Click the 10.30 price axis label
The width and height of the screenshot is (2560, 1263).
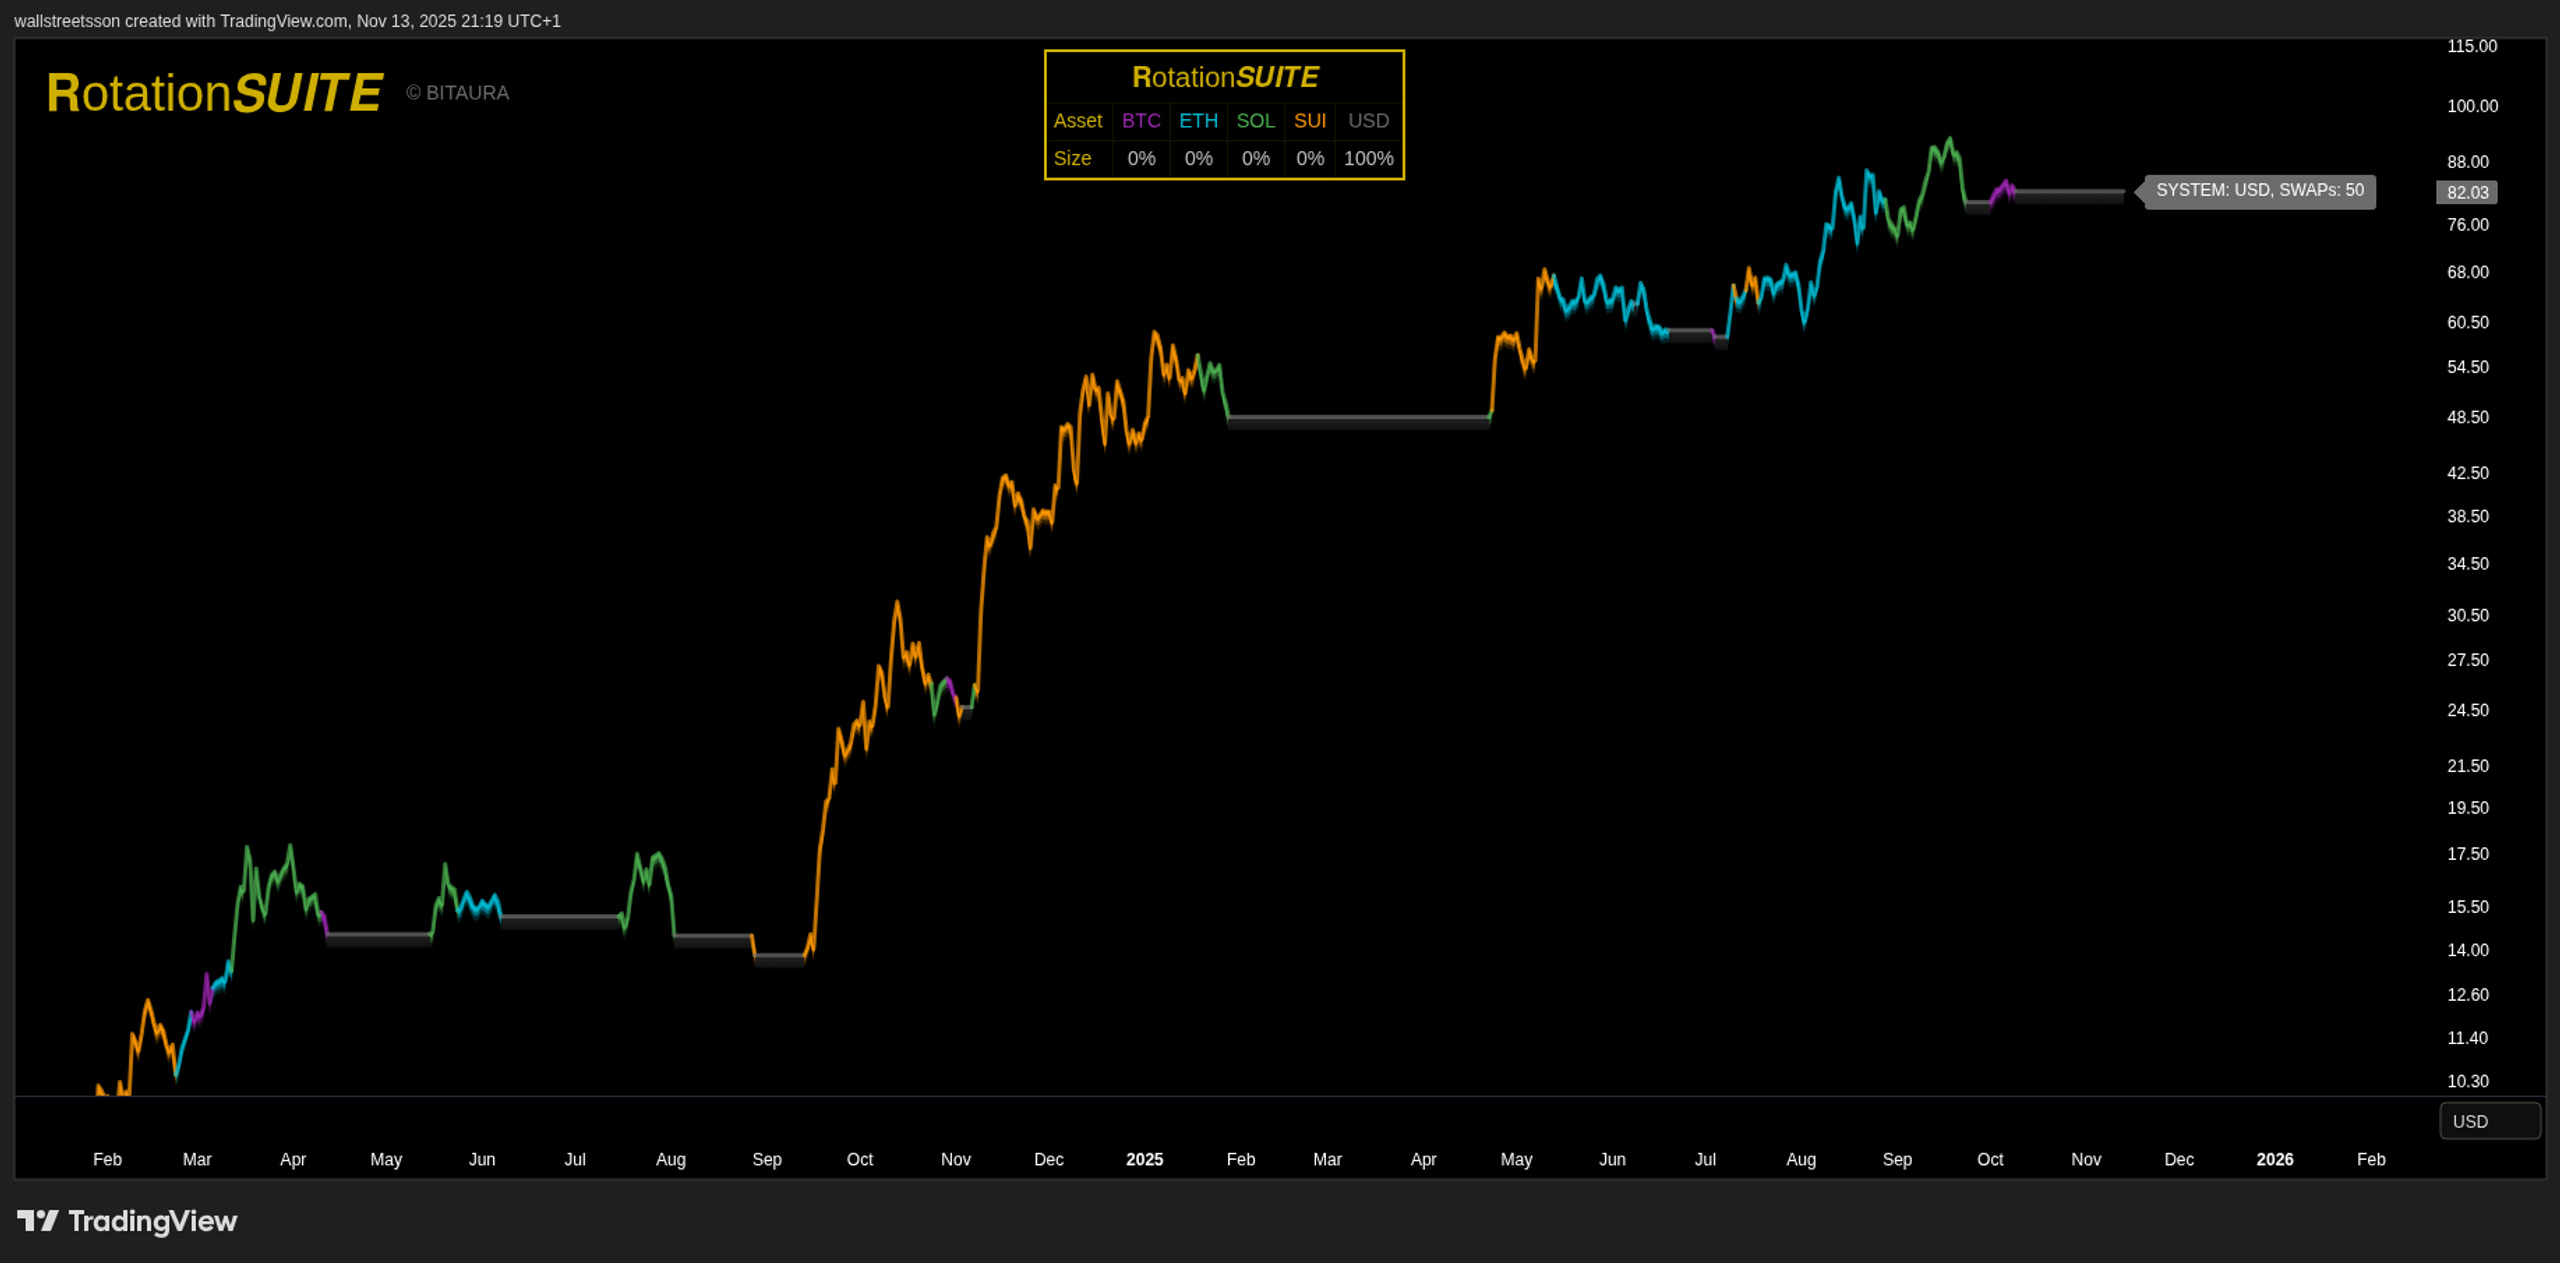(2468, 1081)
